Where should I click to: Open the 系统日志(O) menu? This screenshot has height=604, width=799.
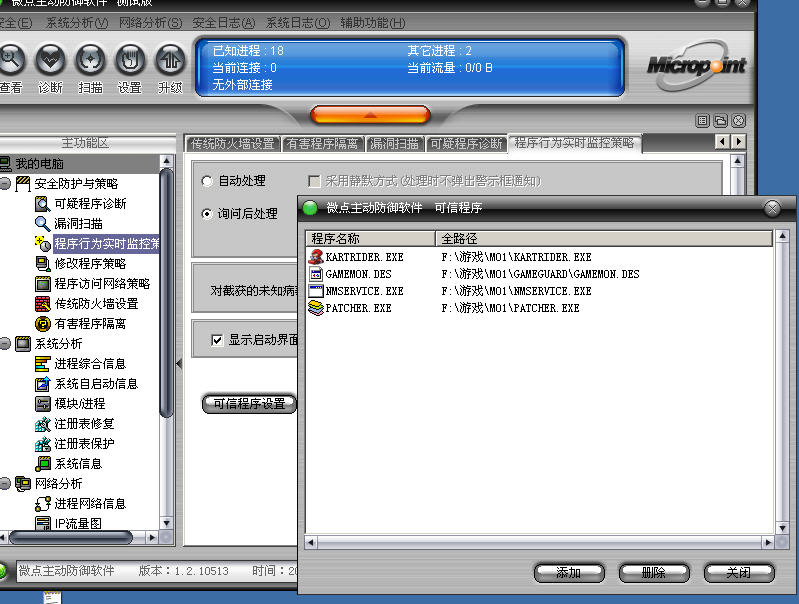pos(298,23)
